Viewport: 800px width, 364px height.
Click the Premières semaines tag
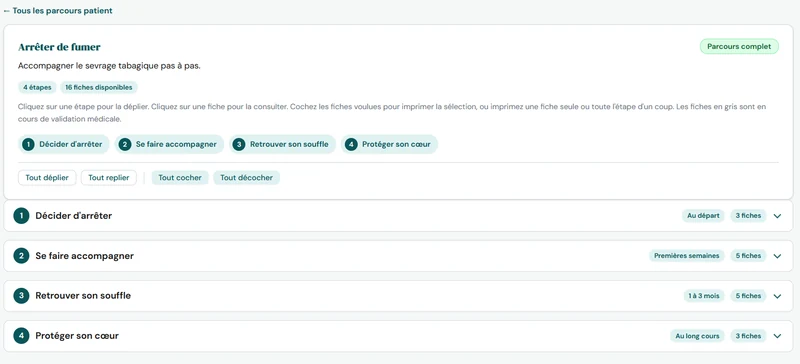[687, 256]
